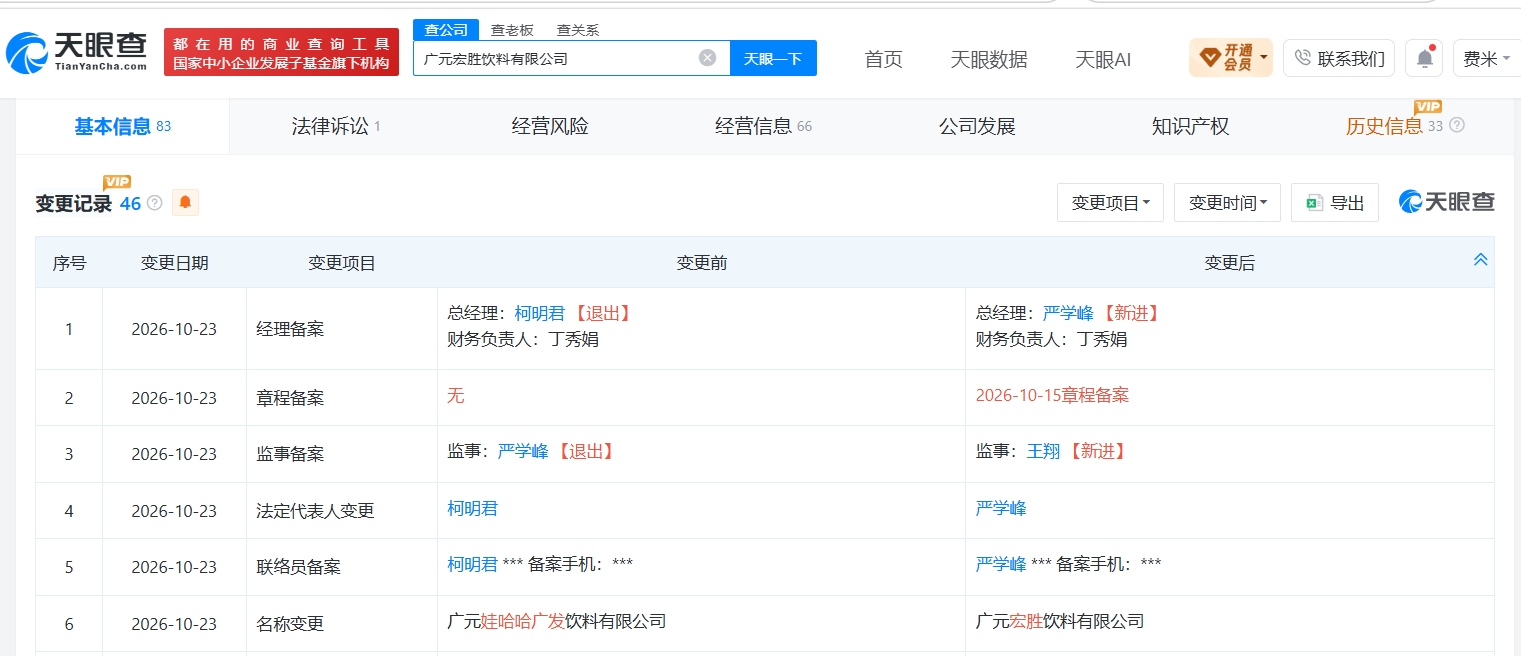Switch to the 基本信息 tab
Screen dimensions: 1521x656
122,127
